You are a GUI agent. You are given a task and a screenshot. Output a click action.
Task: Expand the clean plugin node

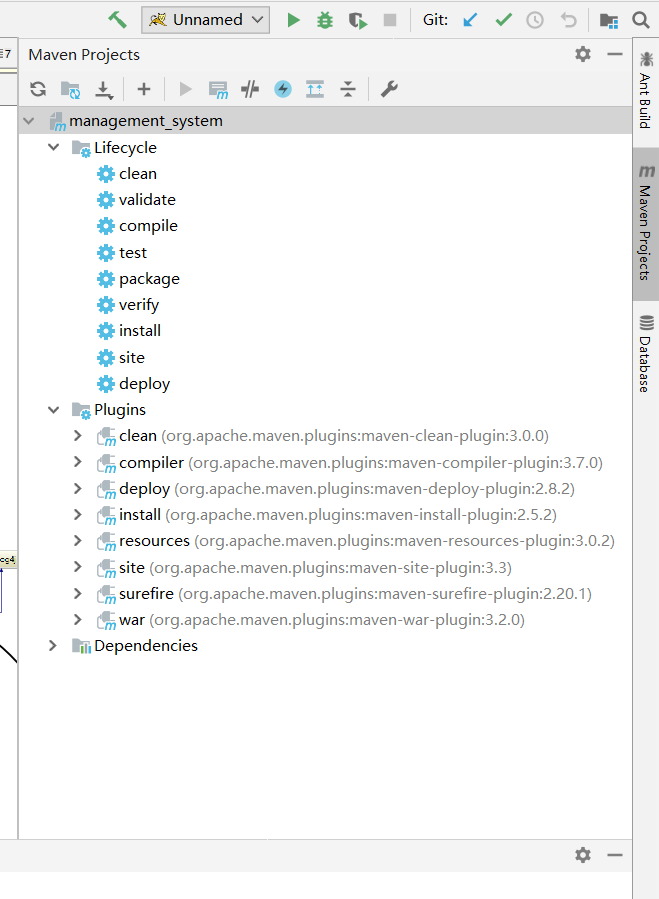coord(78,436)
